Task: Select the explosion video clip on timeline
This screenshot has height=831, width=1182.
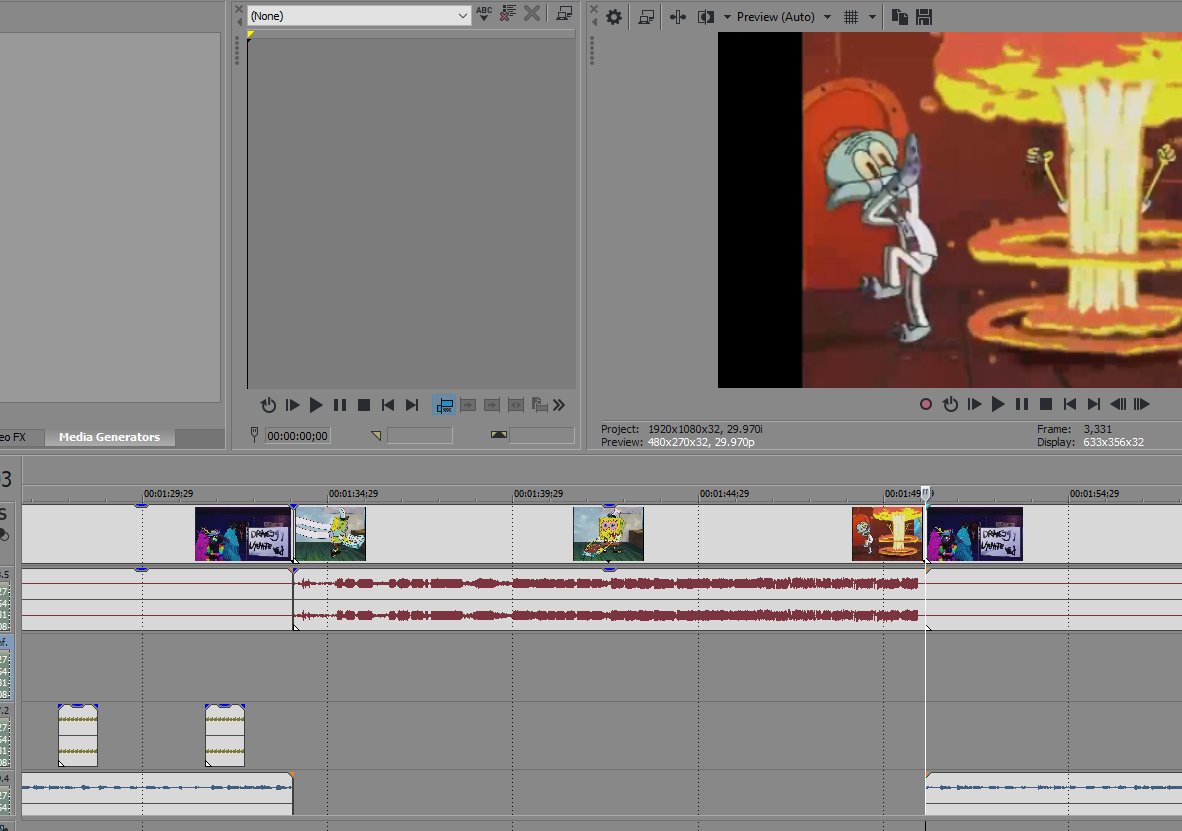Action: pos(887,534)
